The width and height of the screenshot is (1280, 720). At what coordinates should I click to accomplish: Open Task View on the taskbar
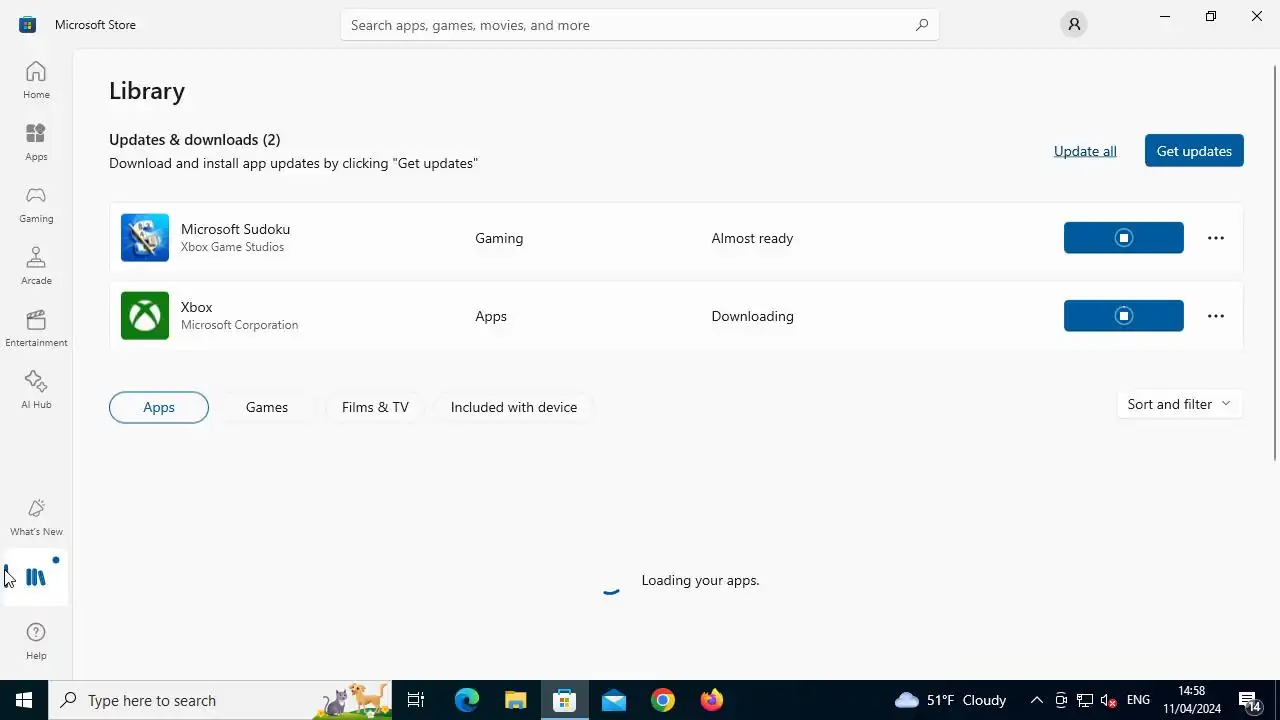[416, 700]
